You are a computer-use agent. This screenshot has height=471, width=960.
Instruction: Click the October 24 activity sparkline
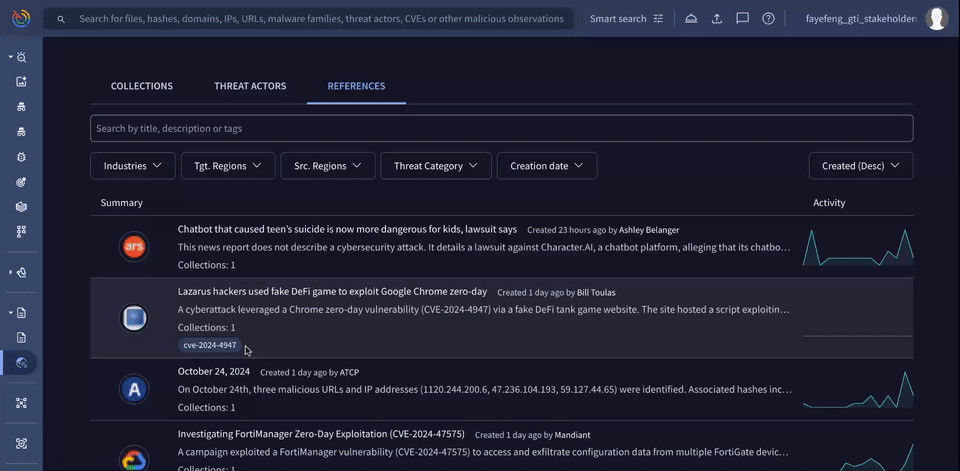858,390
